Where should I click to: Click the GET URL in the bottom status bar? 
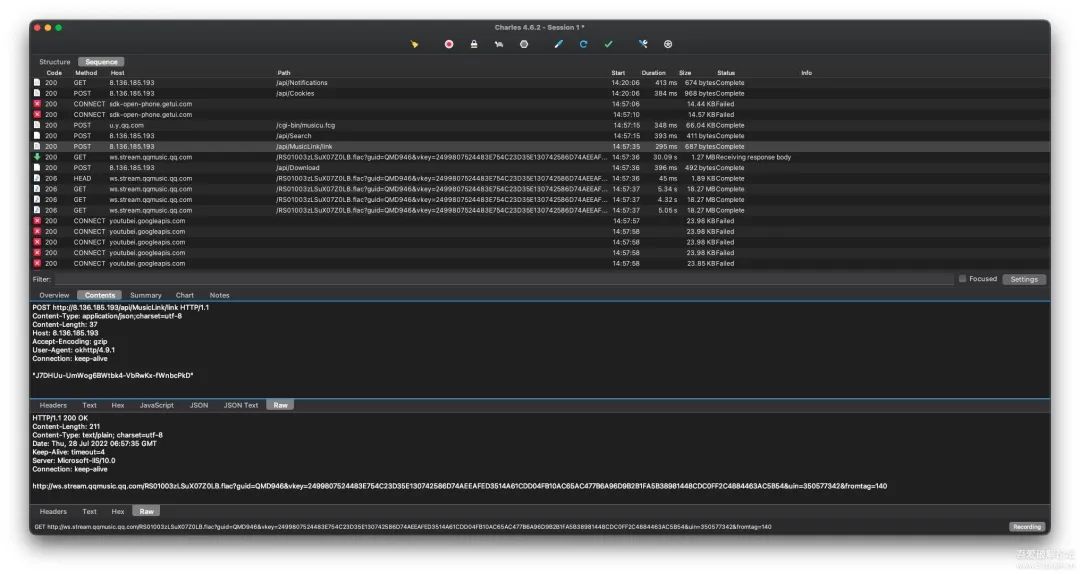coord(403,527)
